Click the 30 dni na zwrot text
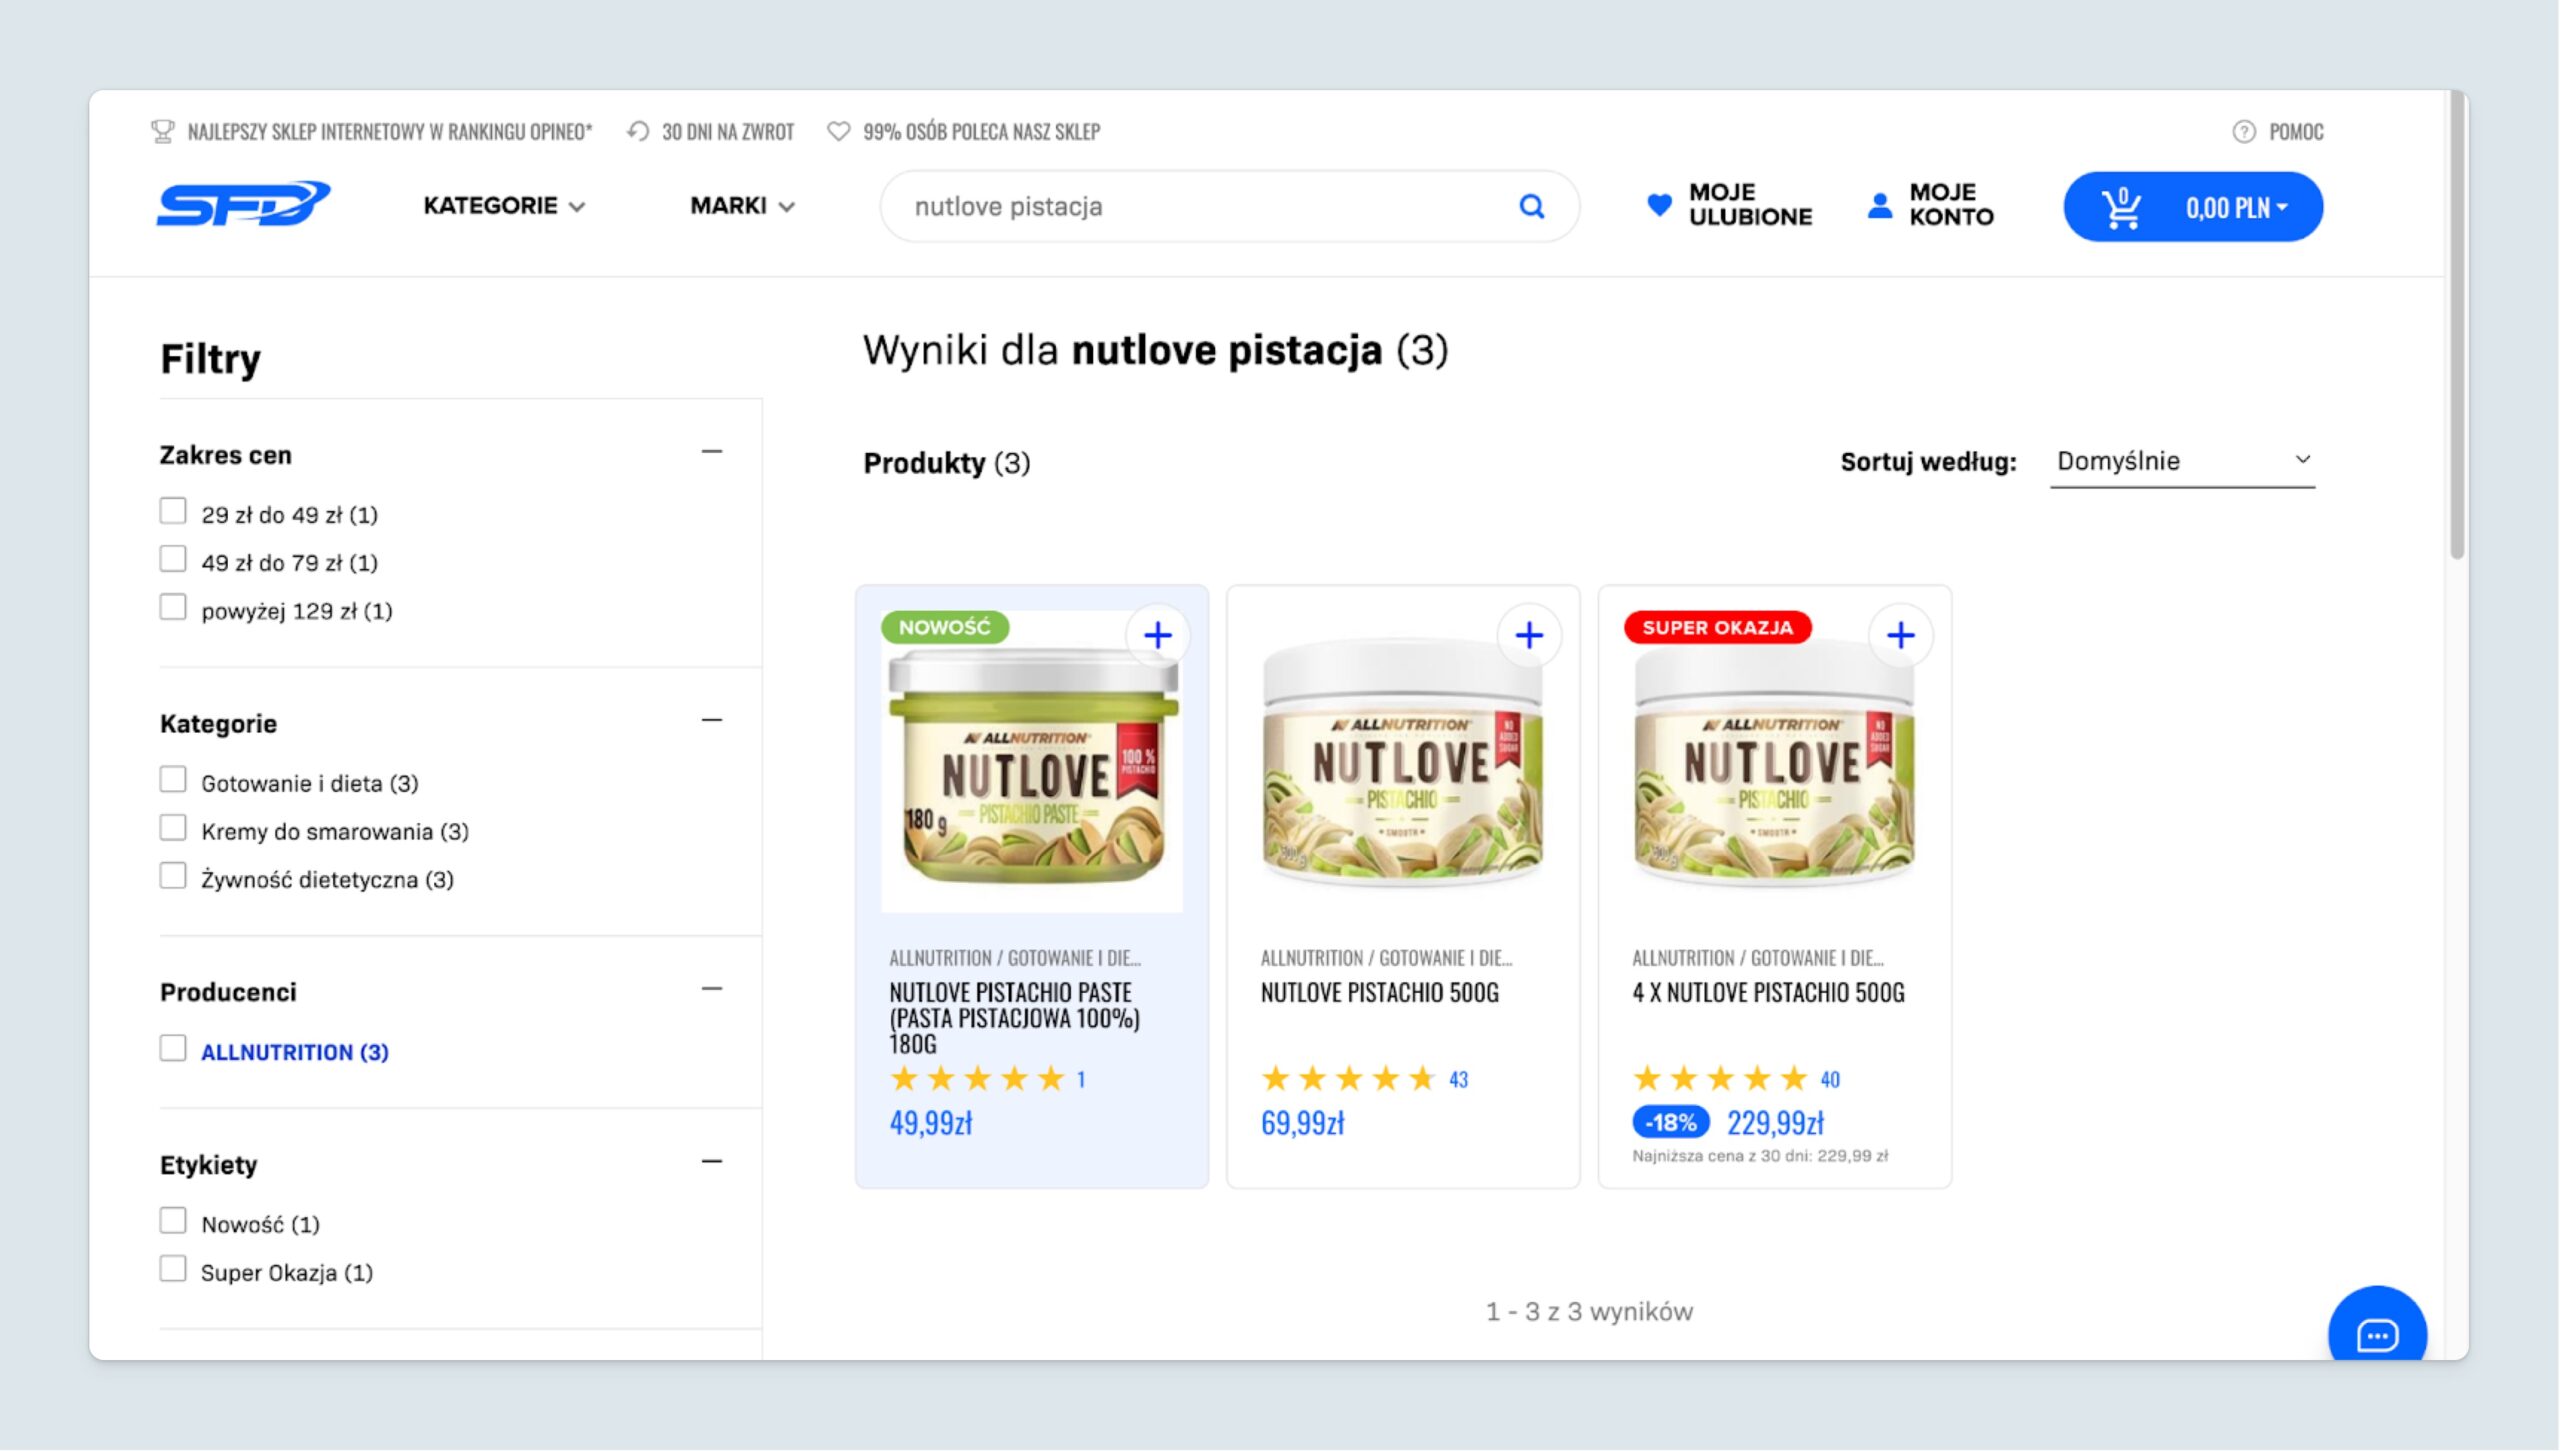 click(727, 132)
